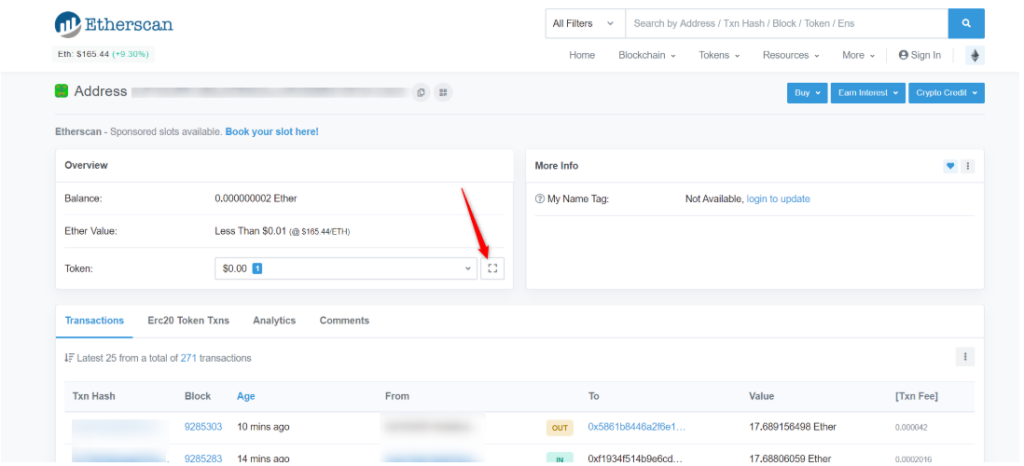The width and height of the screenshot is (1024, 466).
Task: Show the address QR code icon
Action: click(x=443, y=92)
